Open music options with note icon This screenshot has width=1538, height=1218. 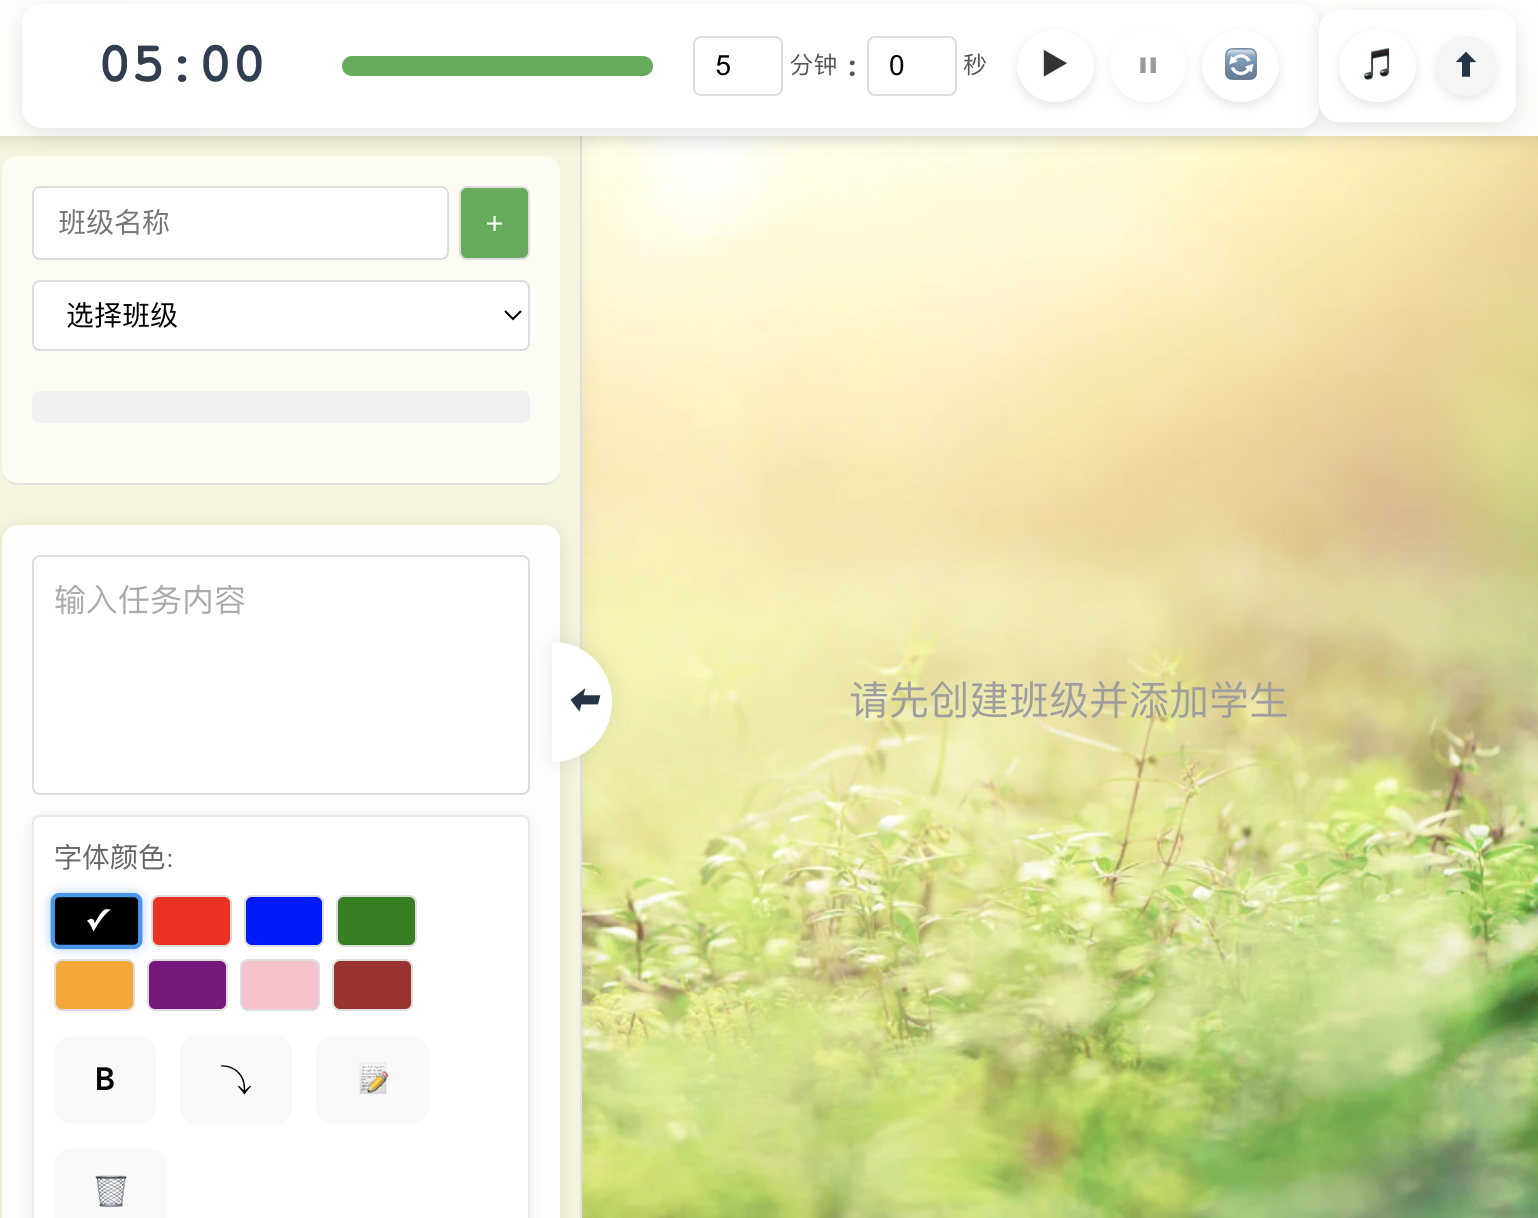click(x=1377, y=65)
